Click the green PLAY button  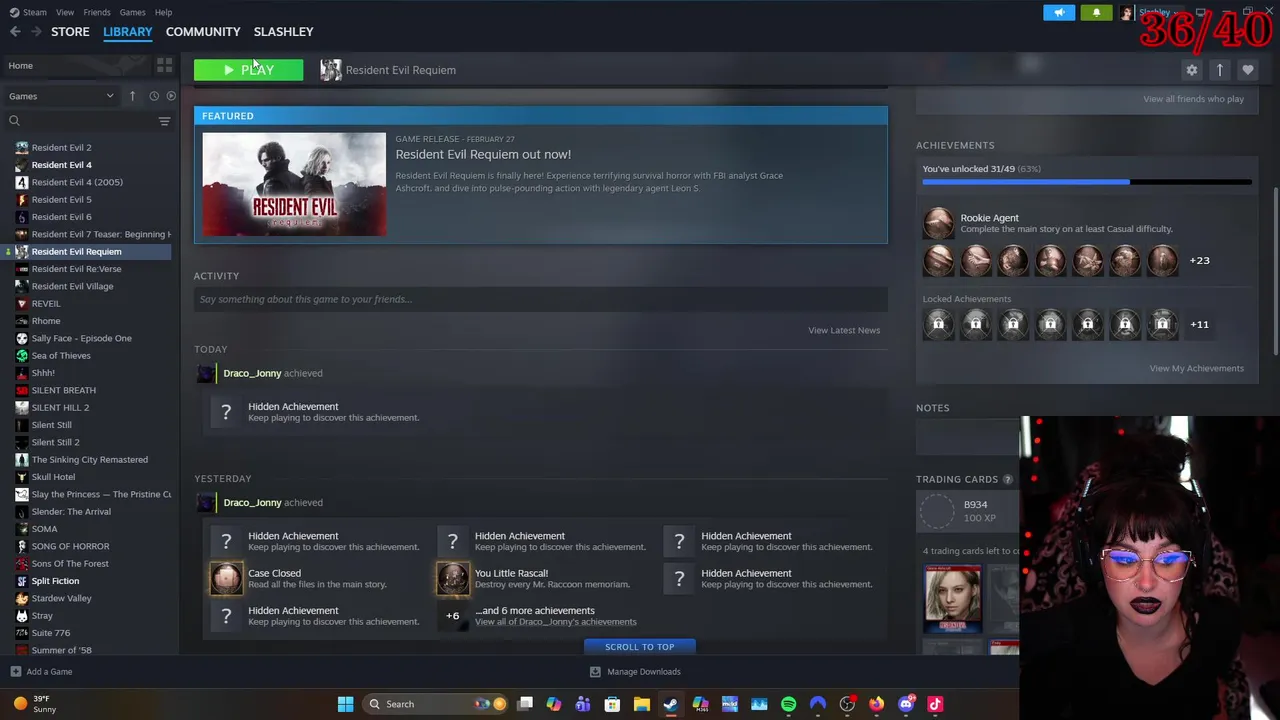pyautogui.click(x=248, y=70)
